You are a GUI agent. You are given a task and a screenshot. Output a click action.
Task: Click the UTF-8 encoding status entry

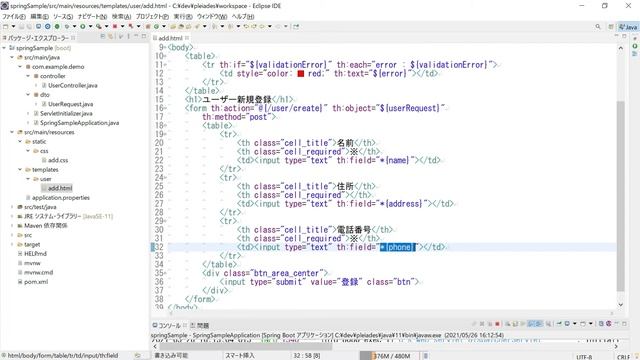click(x=584, y=357)
